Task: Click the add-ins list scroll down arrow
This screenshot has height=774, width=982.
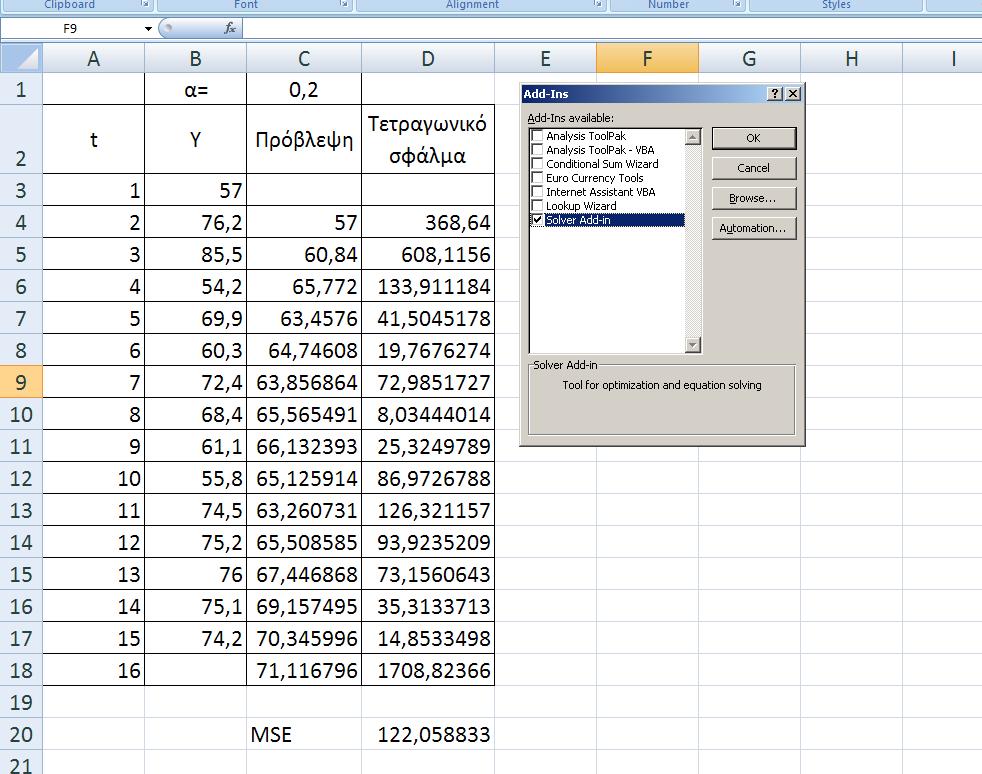Action: [x=693, y=345]
